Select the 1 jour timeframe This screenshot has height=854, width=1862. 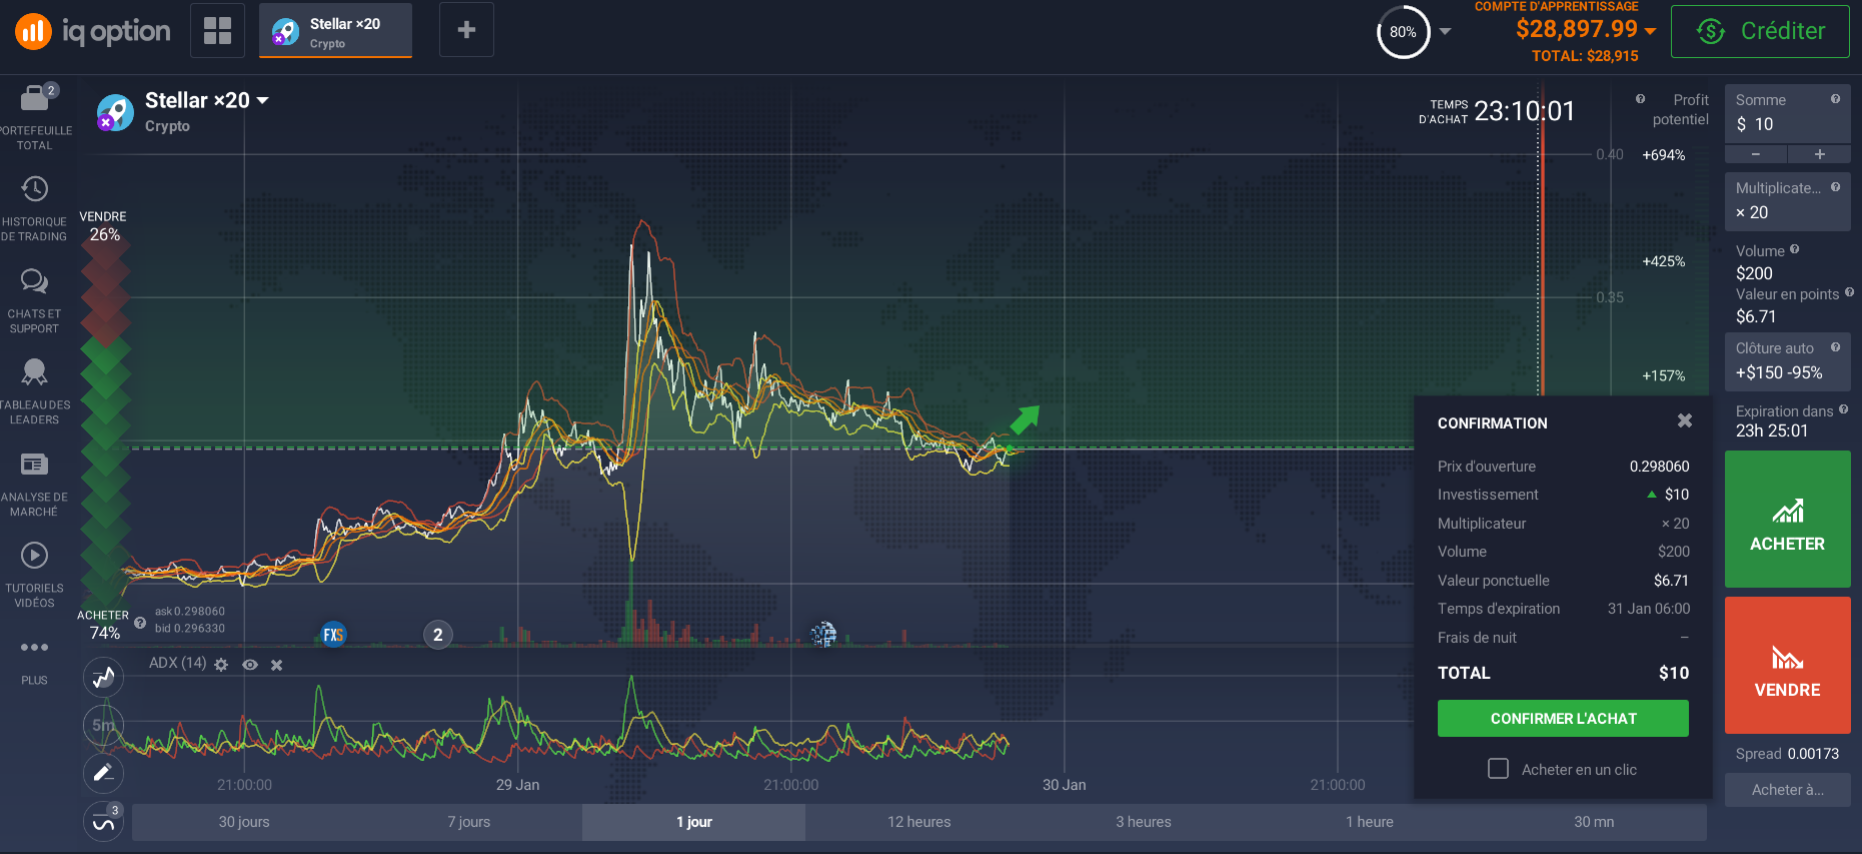694,822
